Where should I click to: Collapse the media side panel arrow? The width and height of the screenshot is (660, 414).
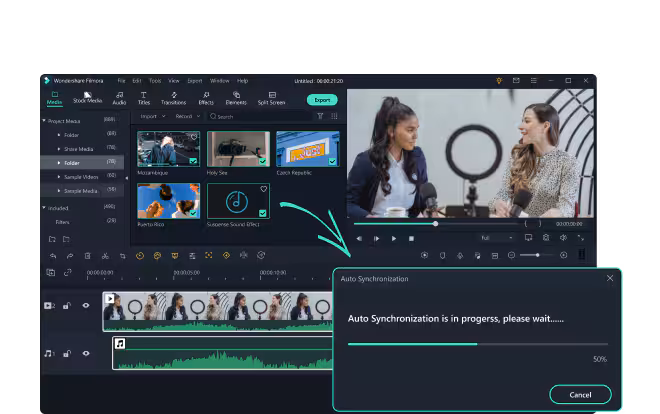[127, 178]
